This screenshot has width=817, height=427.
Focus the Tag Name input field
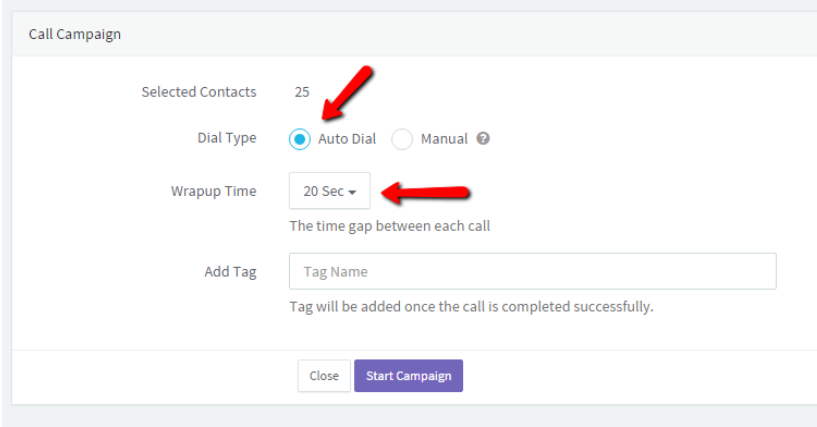point(533,271)
